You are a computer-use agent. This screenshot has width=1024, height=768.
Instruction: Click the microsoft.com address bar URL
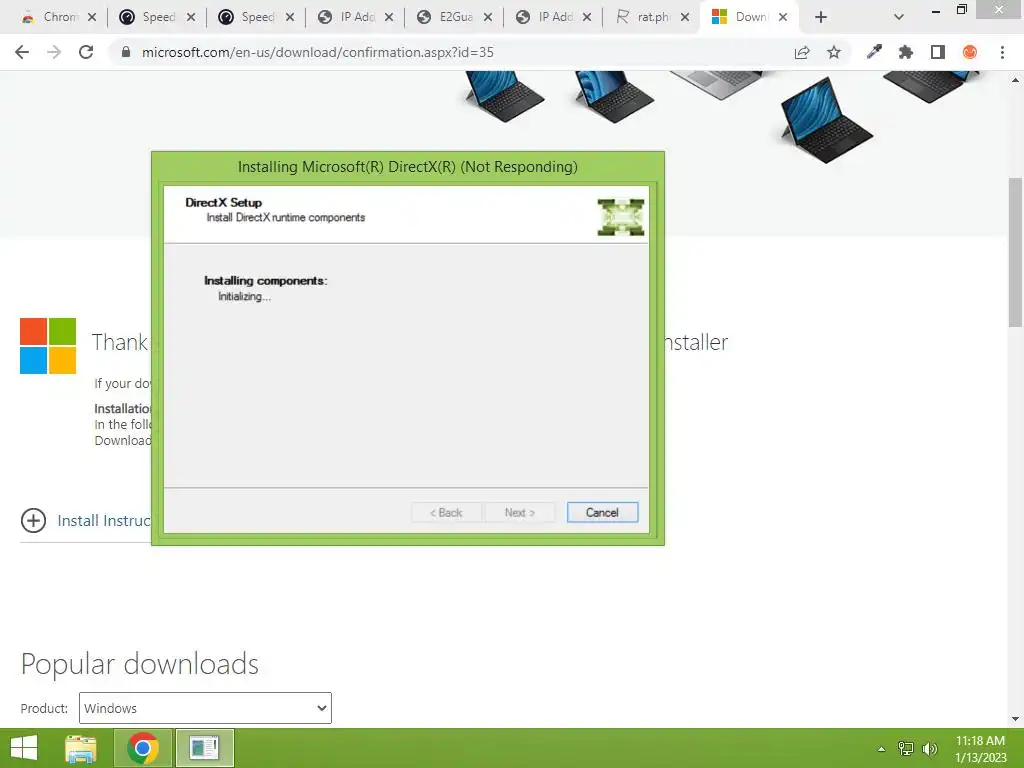click(317, 52)
